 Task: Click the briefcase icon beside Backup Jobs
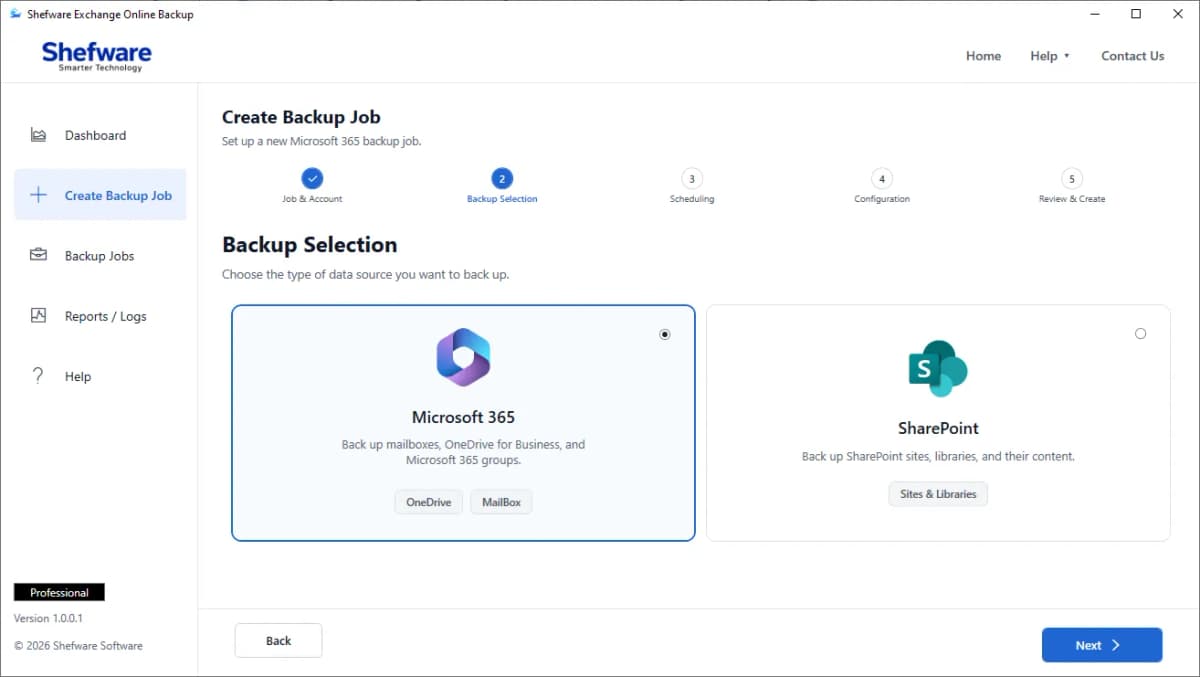pos(38,255)
